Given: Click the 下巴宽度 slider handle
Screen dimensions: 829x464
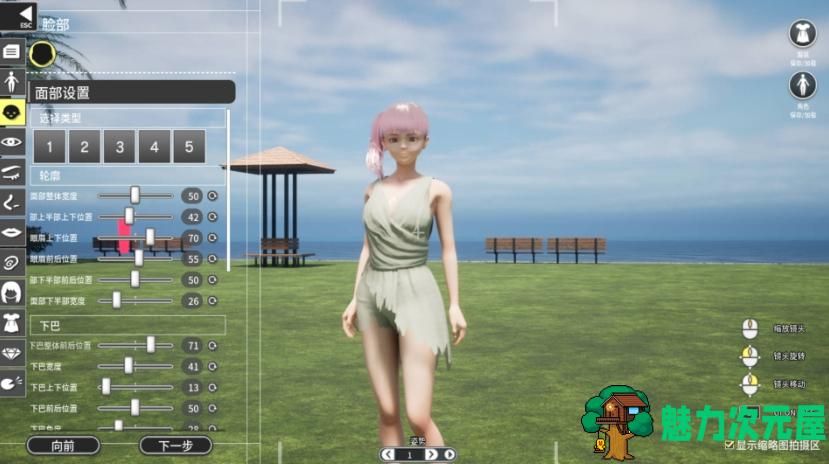Looking at the screenshot, I should coord(128,366).
